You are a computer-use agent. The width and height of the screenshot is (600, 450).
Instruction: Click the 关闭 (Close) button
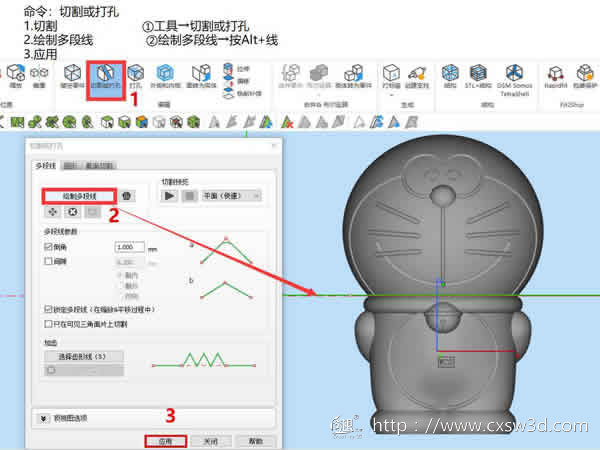point(211,441)
